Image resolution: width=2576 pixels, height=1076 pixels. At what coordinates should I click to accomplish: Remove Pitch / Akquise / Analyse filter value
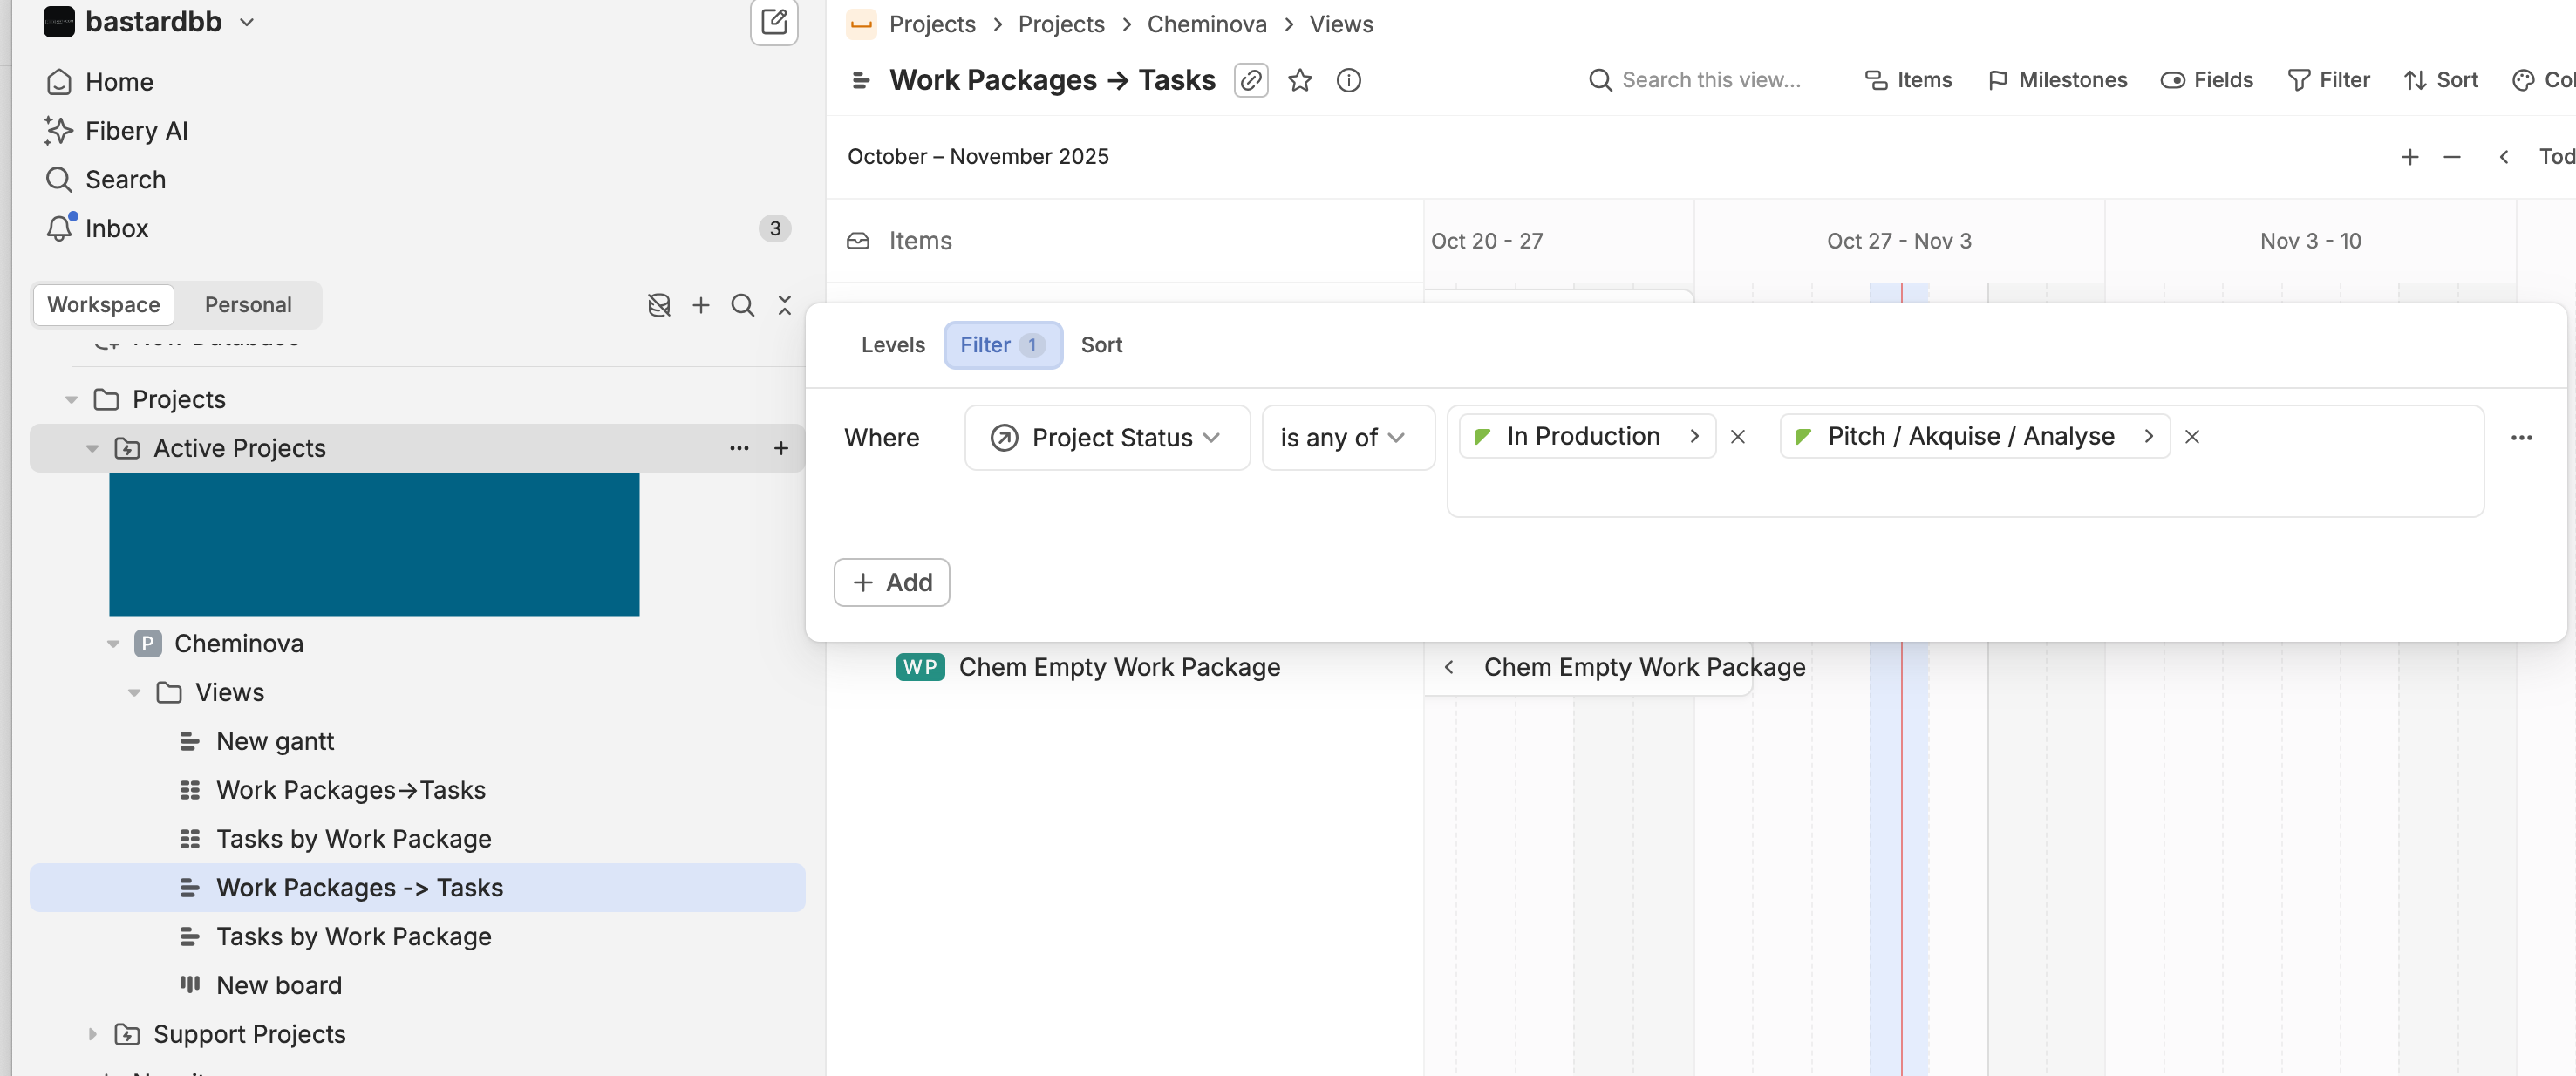click(2191, 437)
